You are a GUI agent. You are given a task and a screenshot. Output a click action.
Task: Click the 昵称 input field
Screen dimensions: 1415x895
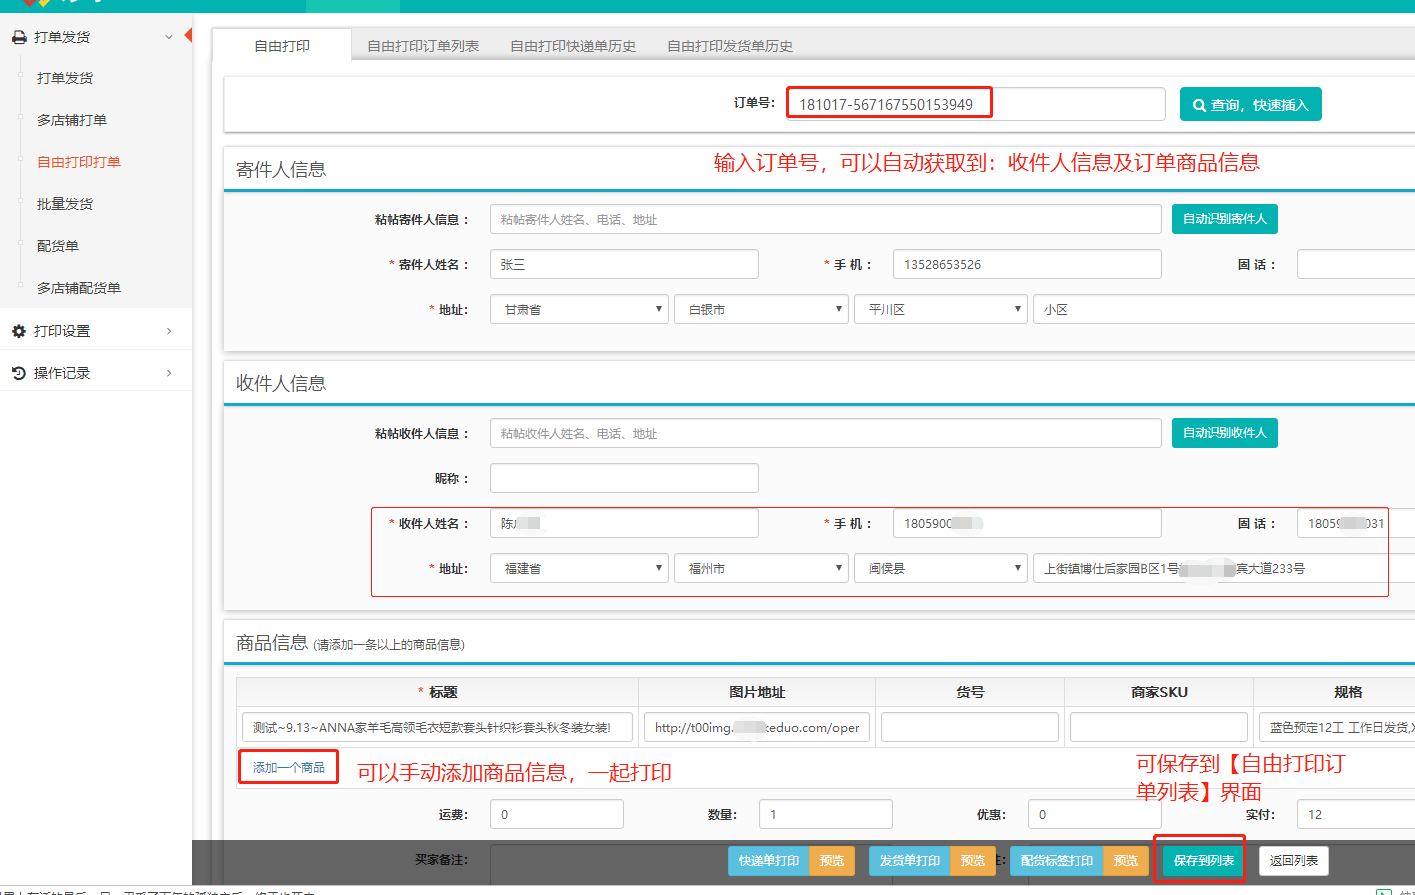pyautogui.click(x=624, y=478)
